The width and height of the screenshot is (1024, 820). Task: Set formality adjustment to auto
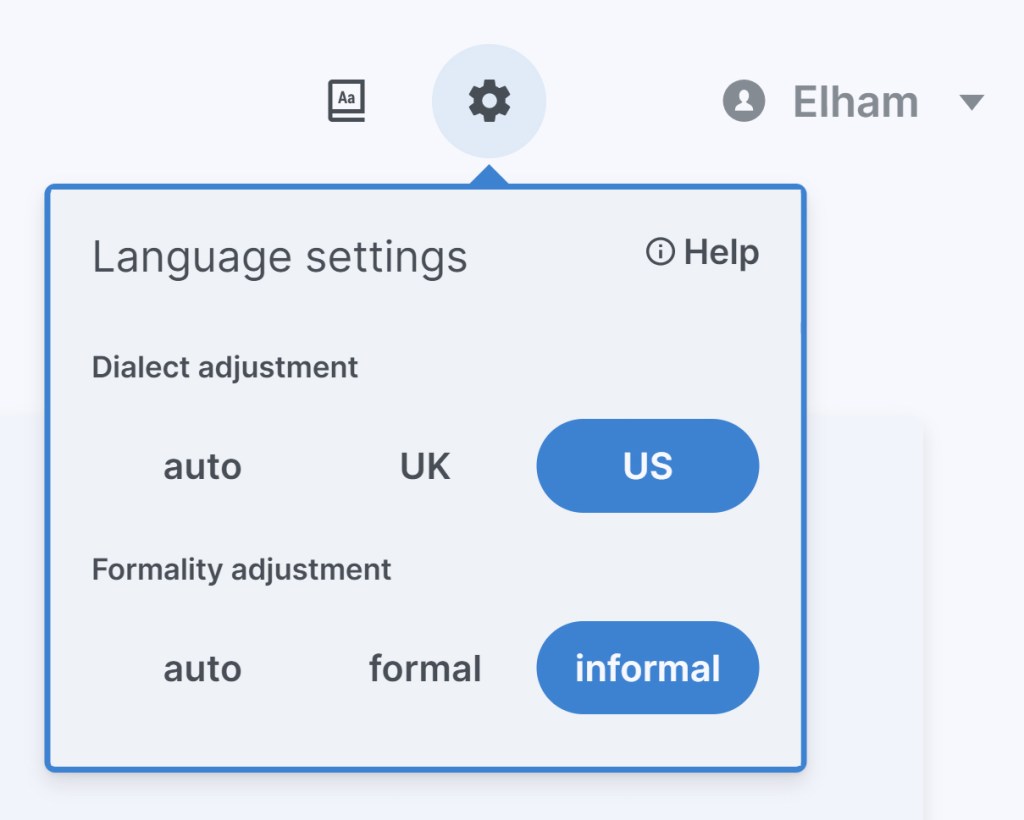pyautogui.click(x=203, y=668)
